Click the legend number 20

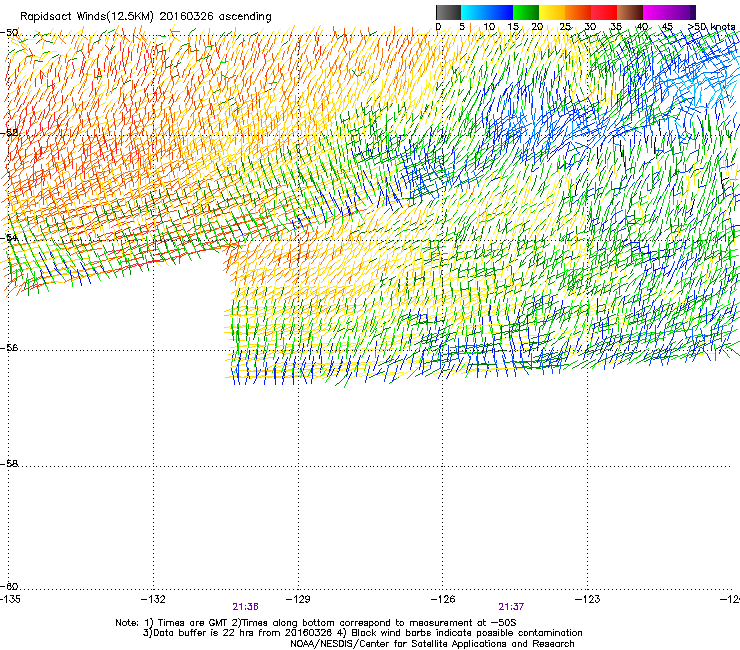[537, 27]
